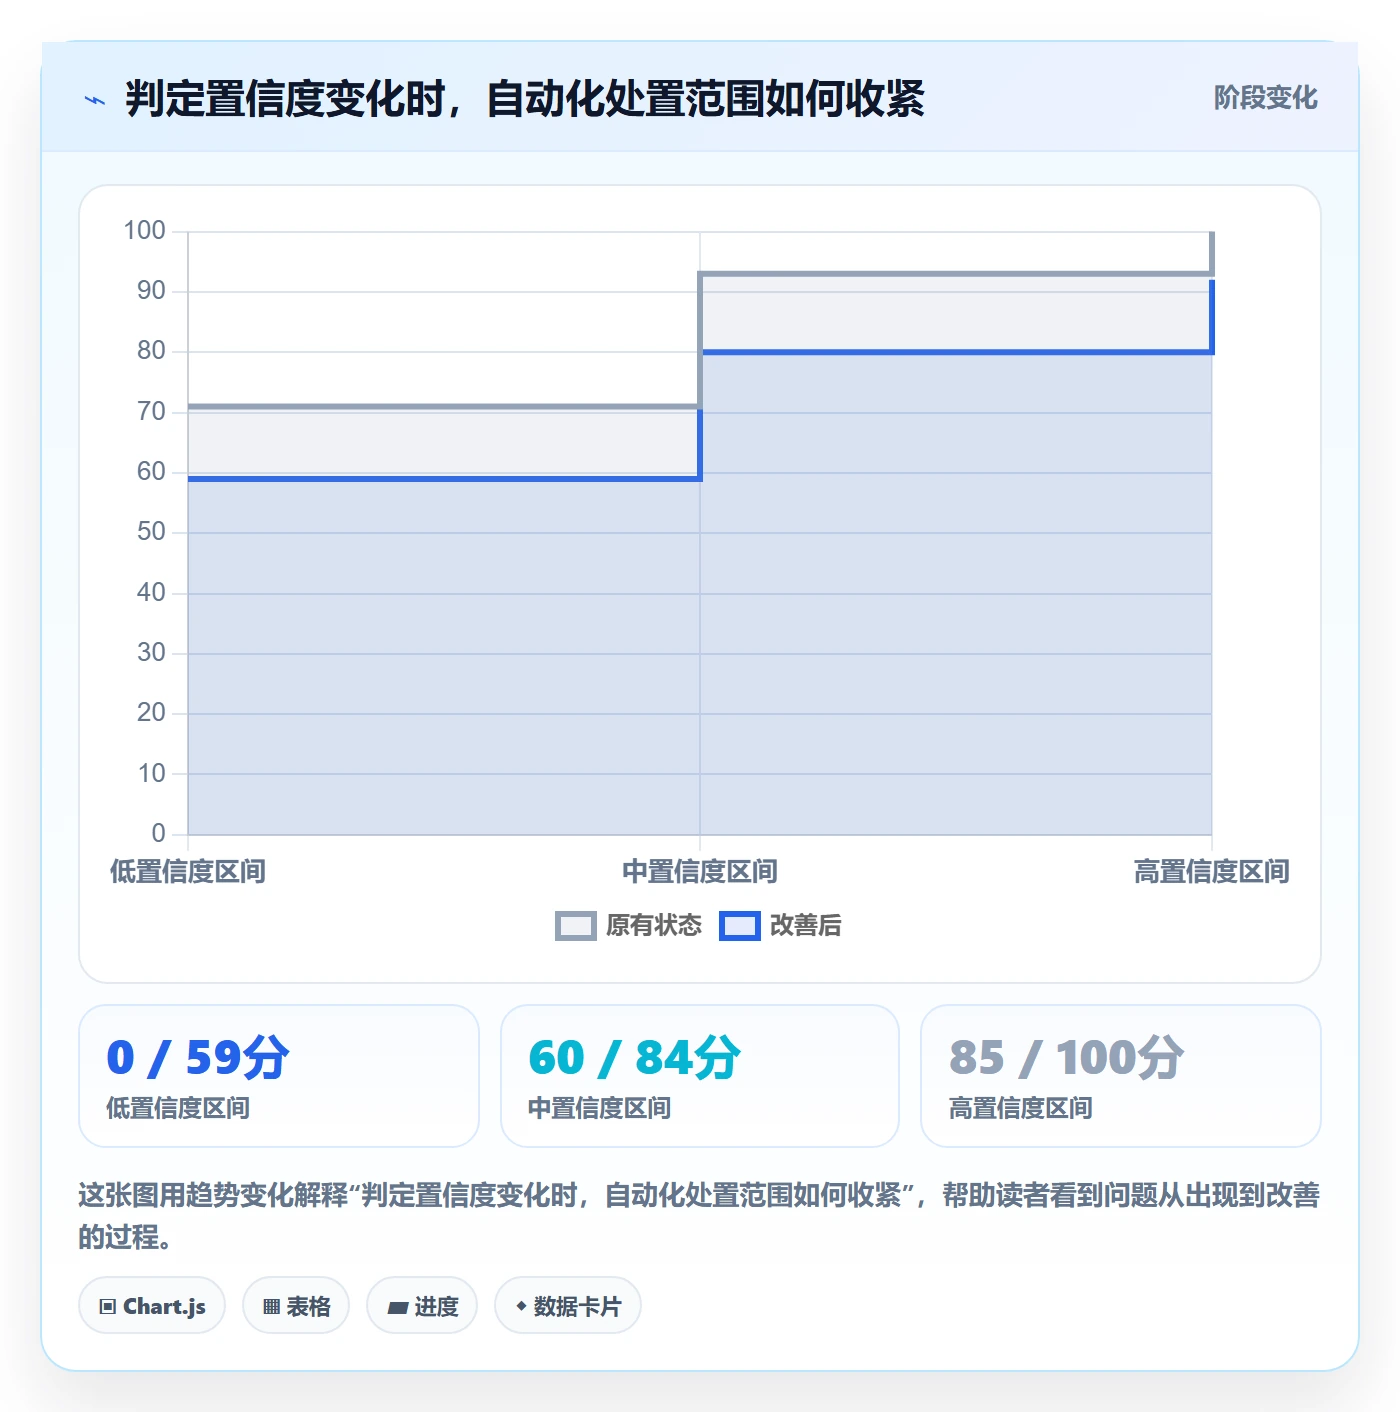Click the 中置信度区间 caption under 60 / 84分
Screen dimensions: 1400x1412
pyautogui.click(x=600, y=1108)
